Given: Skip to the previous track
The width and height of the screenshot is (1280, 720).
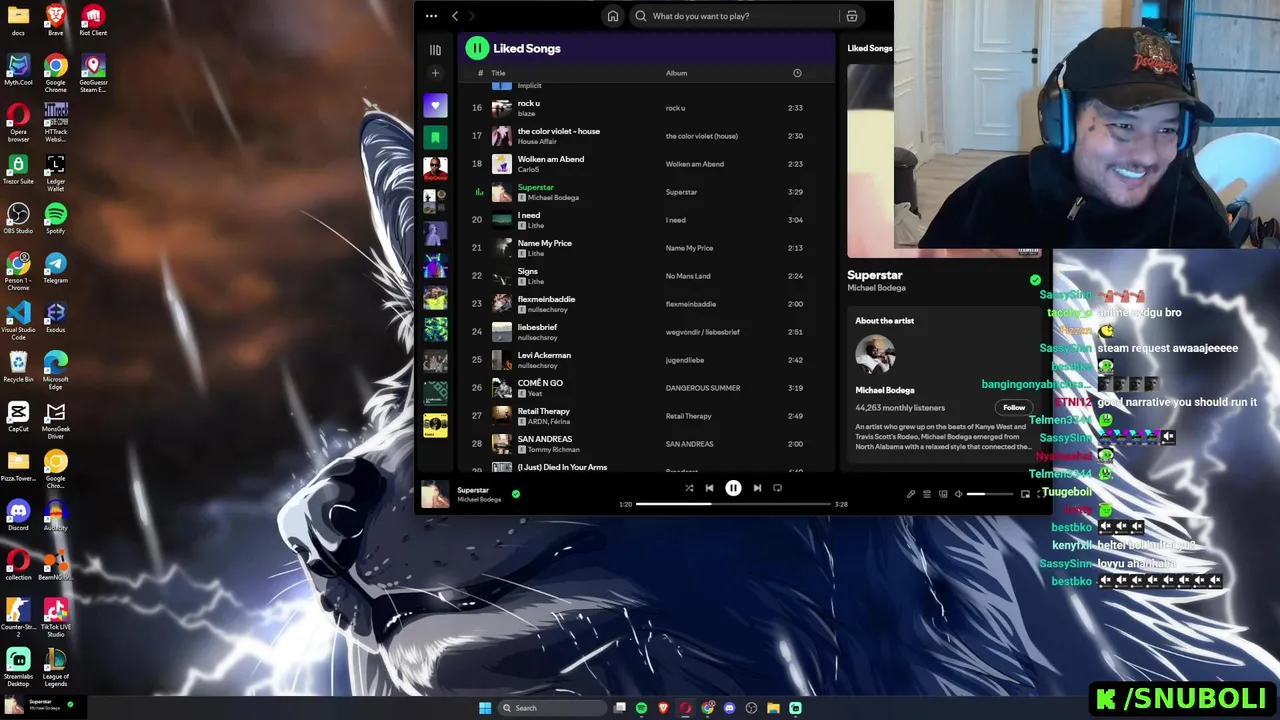Looking at the screenshot, I should click(709, 488).
